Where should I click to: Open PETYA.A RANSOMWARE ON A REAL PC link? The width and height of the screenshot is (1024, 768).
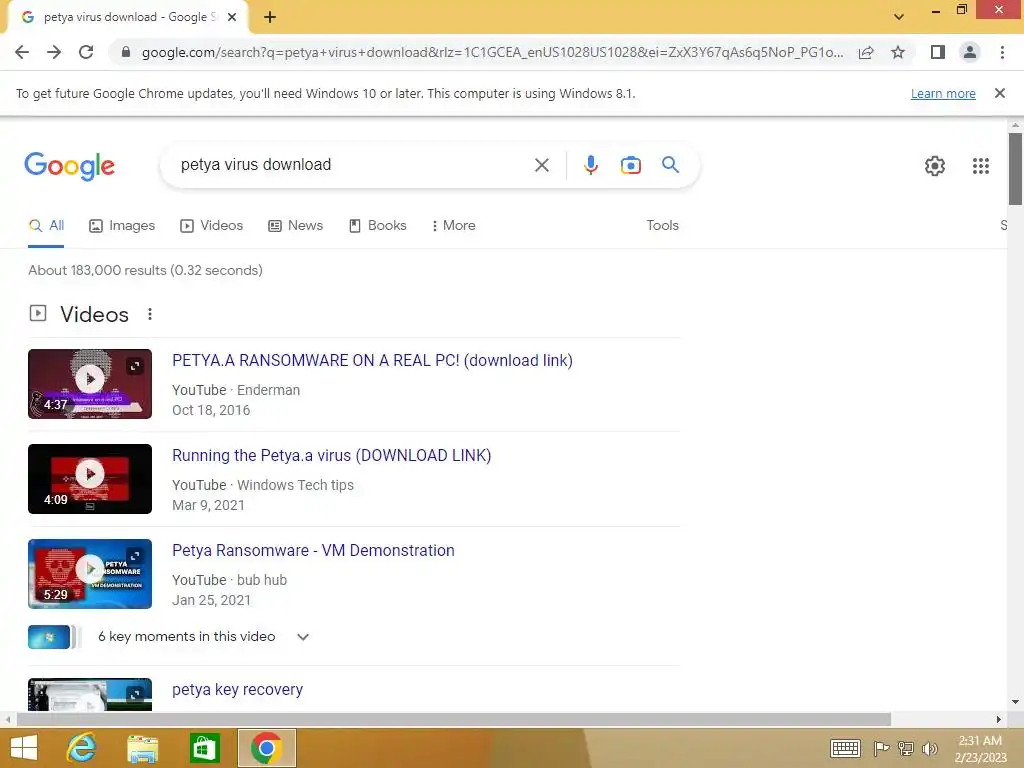(372, 360)
